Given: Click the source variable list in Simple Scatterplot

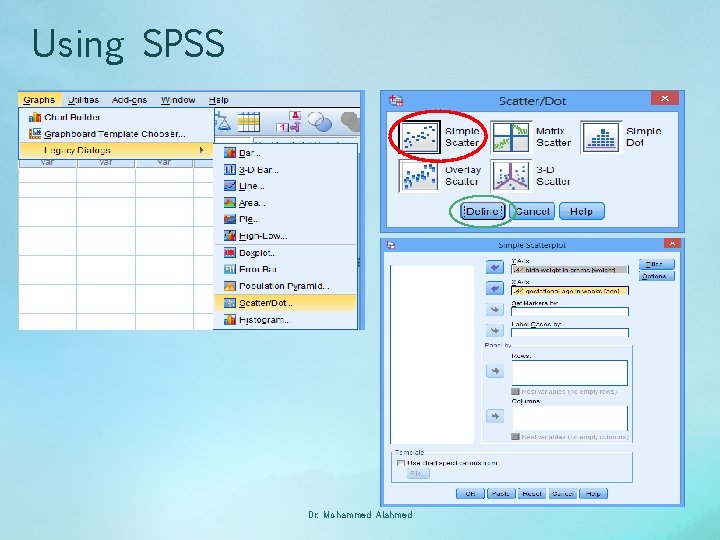Looking at the screenshot, I should (x=432, y=354).
